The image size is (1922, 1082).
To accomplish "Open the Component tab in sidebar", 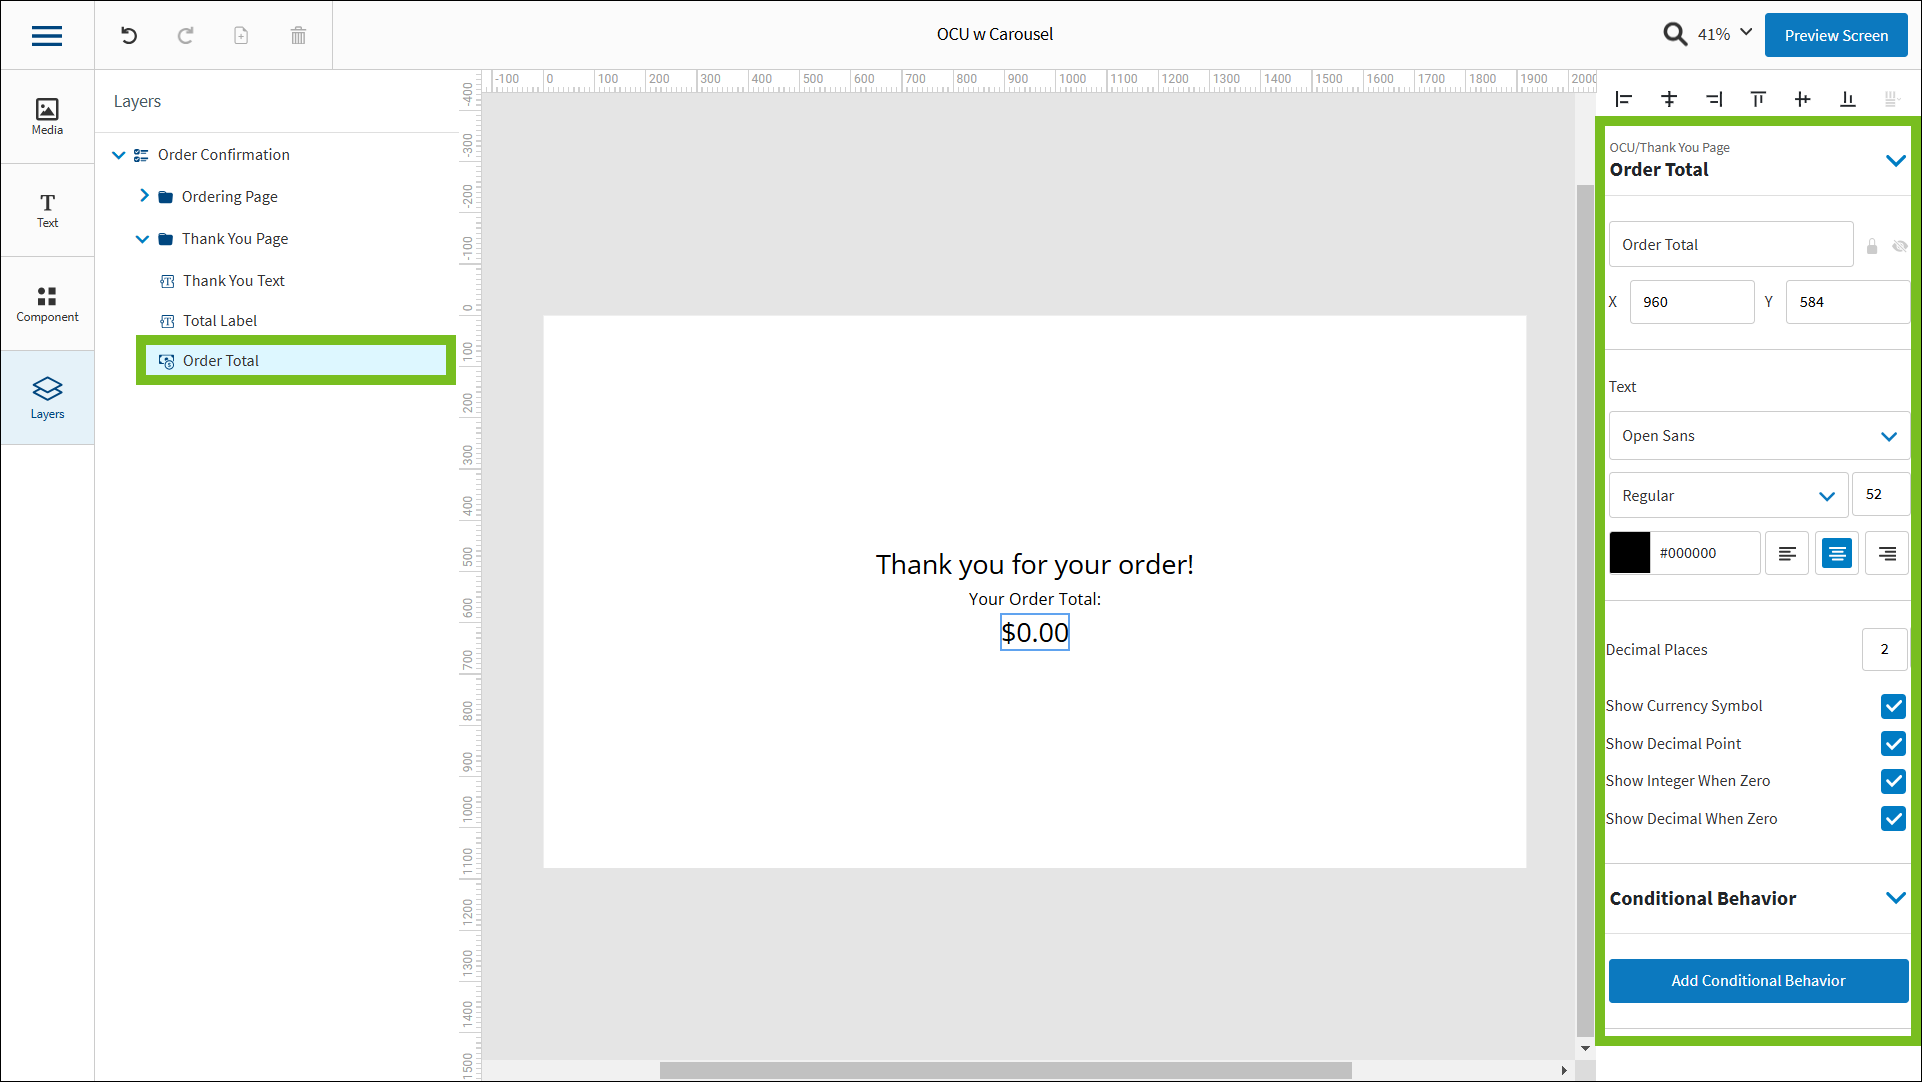I will pos(47,304).
